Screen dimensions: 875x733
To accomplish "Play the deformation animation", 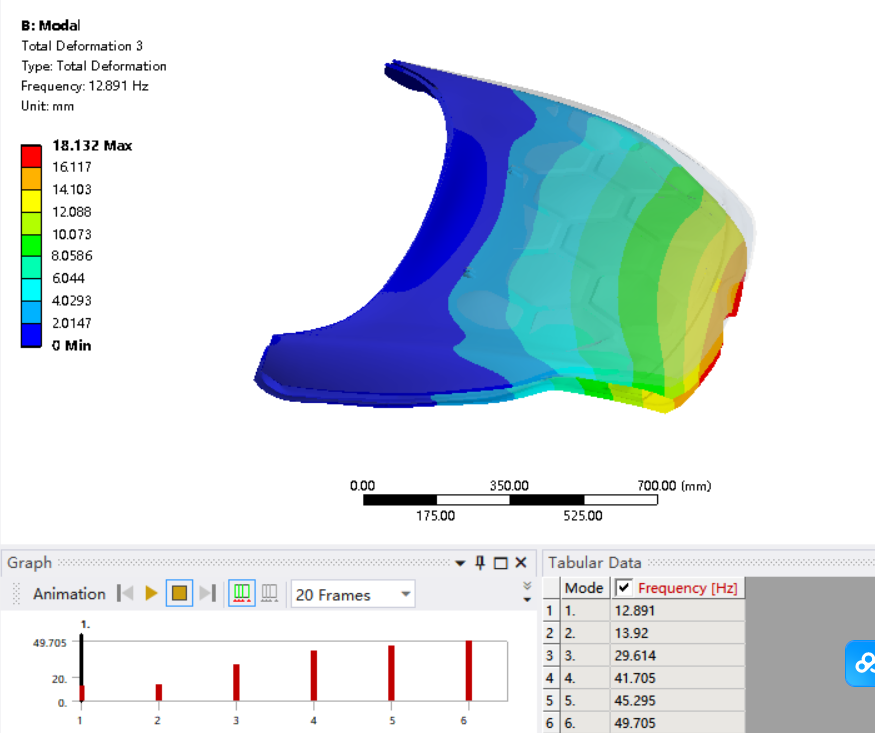I will click(151, 593).
